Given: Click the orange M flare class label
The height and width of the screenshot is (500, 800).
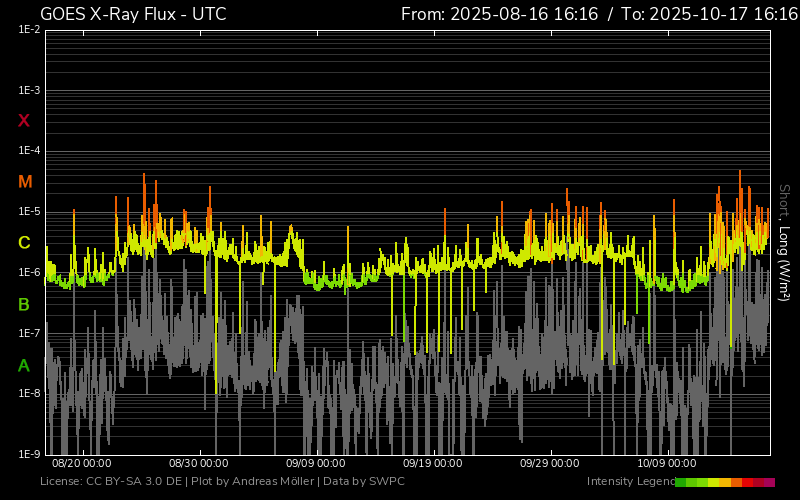Looking at the screenshot, I should (25, 182).
